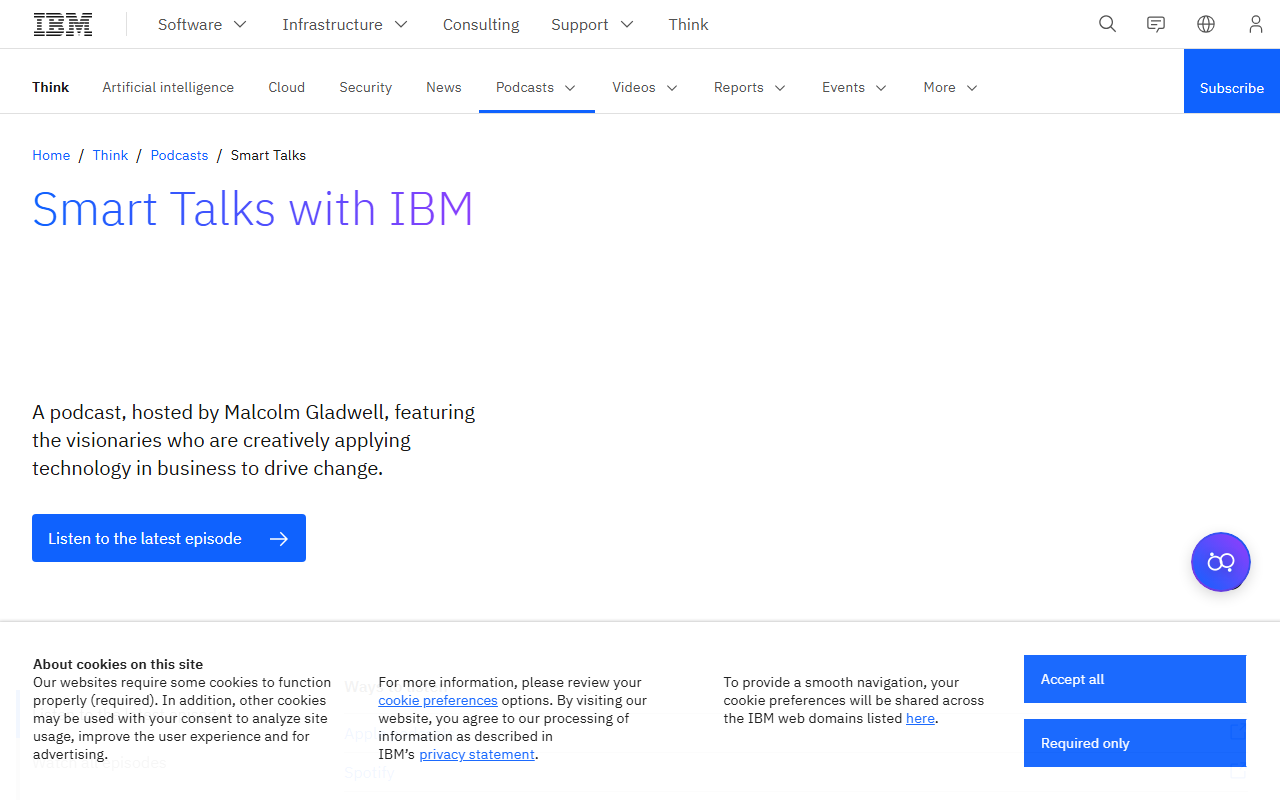This screenshot has width=1280, height=800.
Task: Expand the Support menu
Action: point(592,24)
